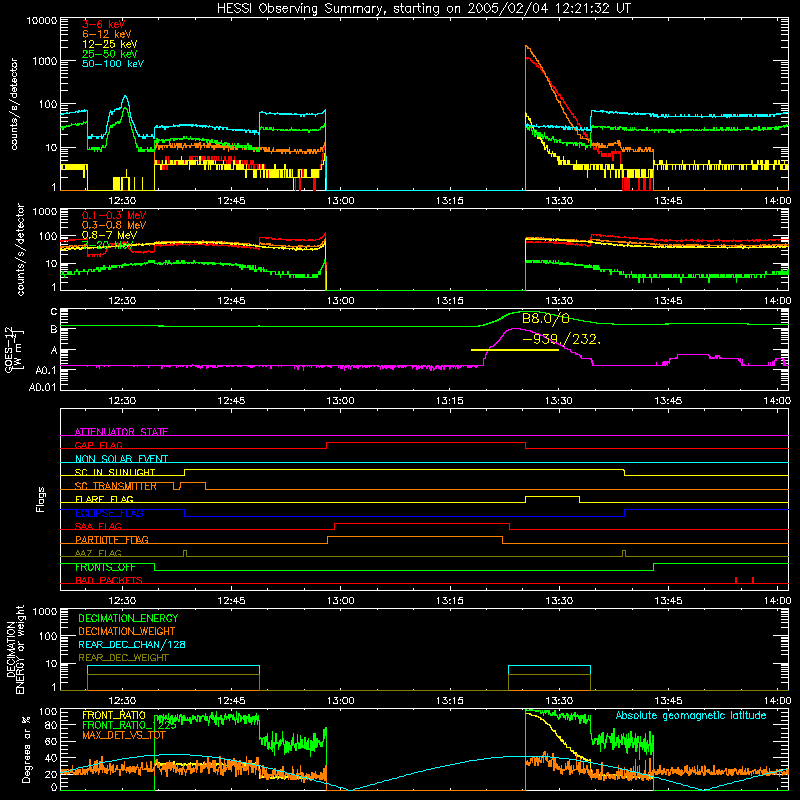
Task: Click the MAX_DET_VS_TOT legend label
Action: [x=124, y=735]
